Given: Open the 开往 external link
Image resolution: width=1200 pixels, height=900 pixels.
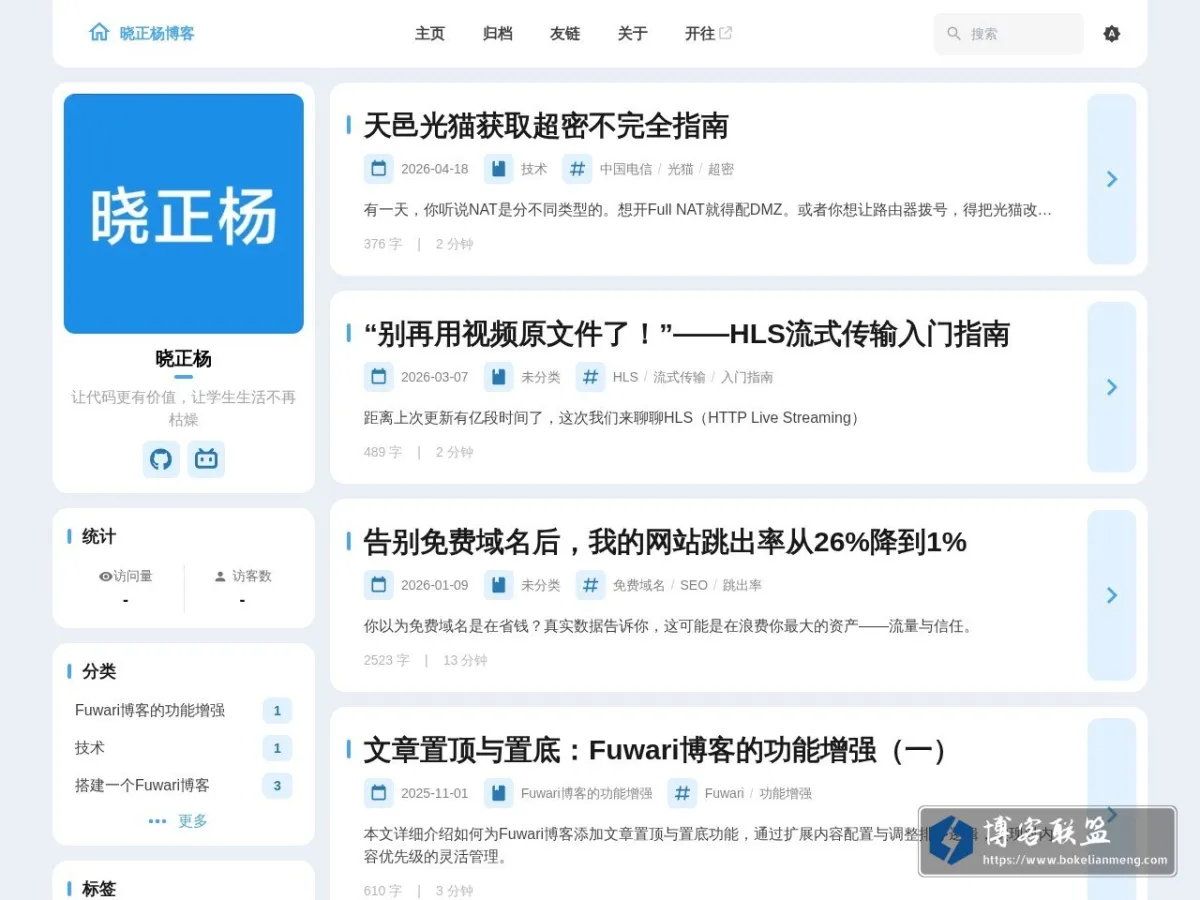Looking at the screenshot, I should click(708, 33).
